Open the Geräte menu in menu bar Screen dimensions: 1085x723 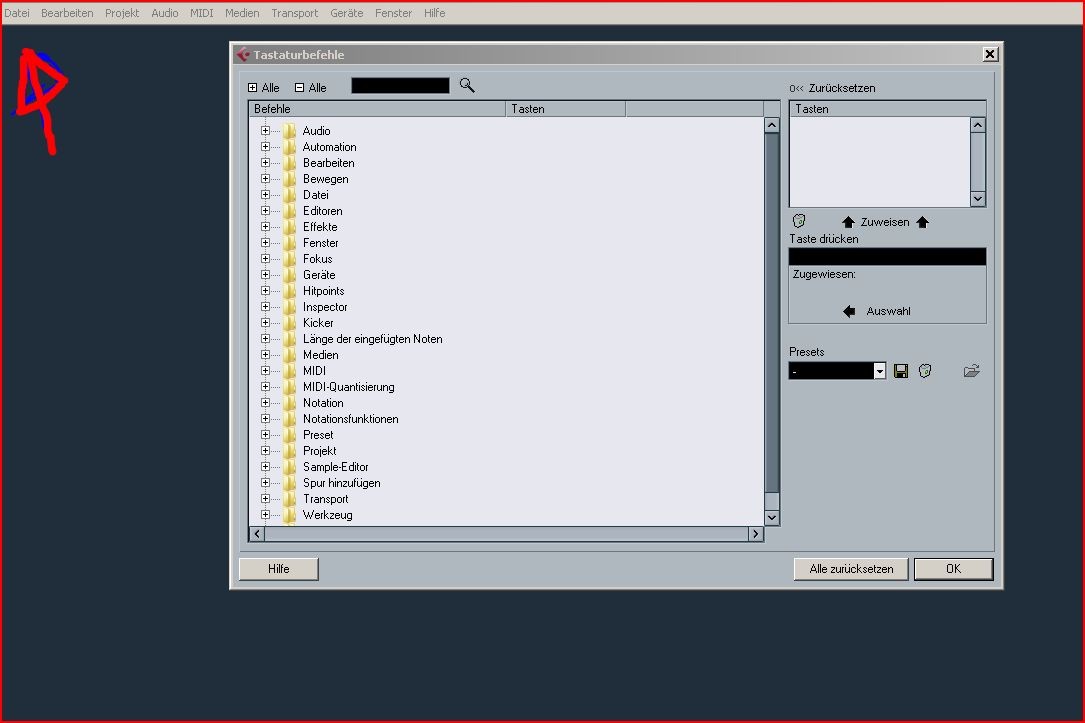tap(347, 13)
